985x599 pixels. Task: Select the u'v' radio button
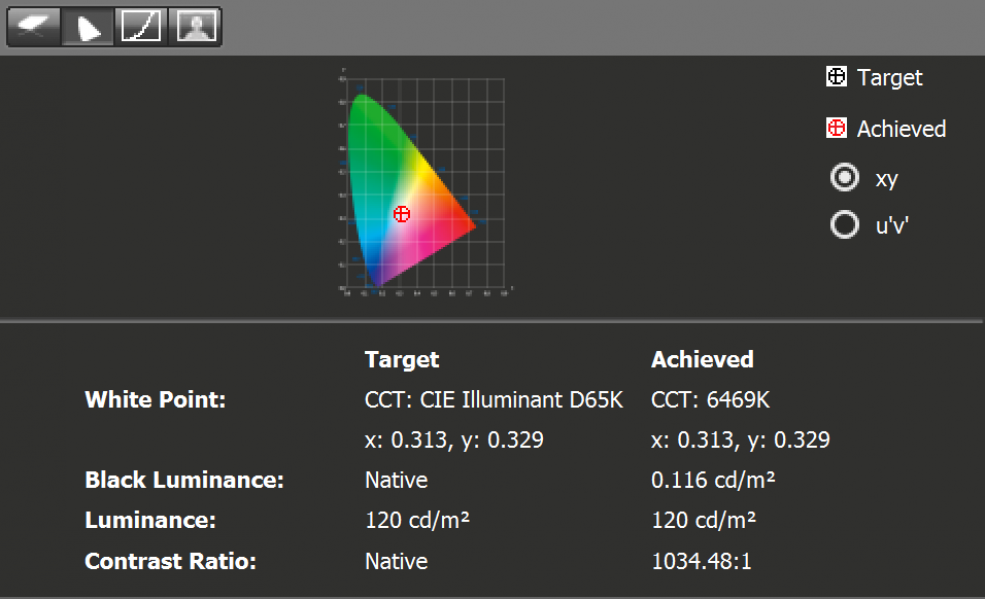845,226
